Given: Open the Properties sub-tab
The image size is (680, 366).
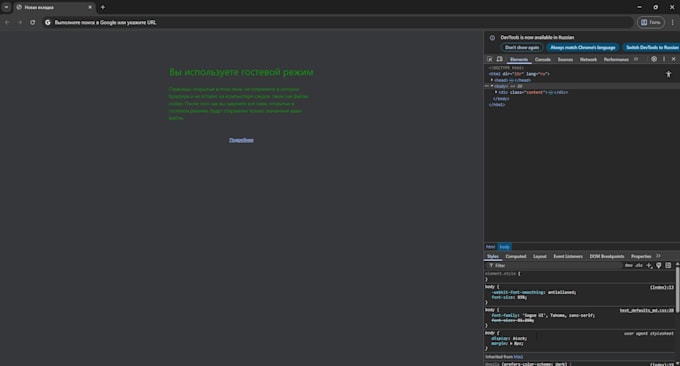Looking at the screenshot, I should pos(641,256).
